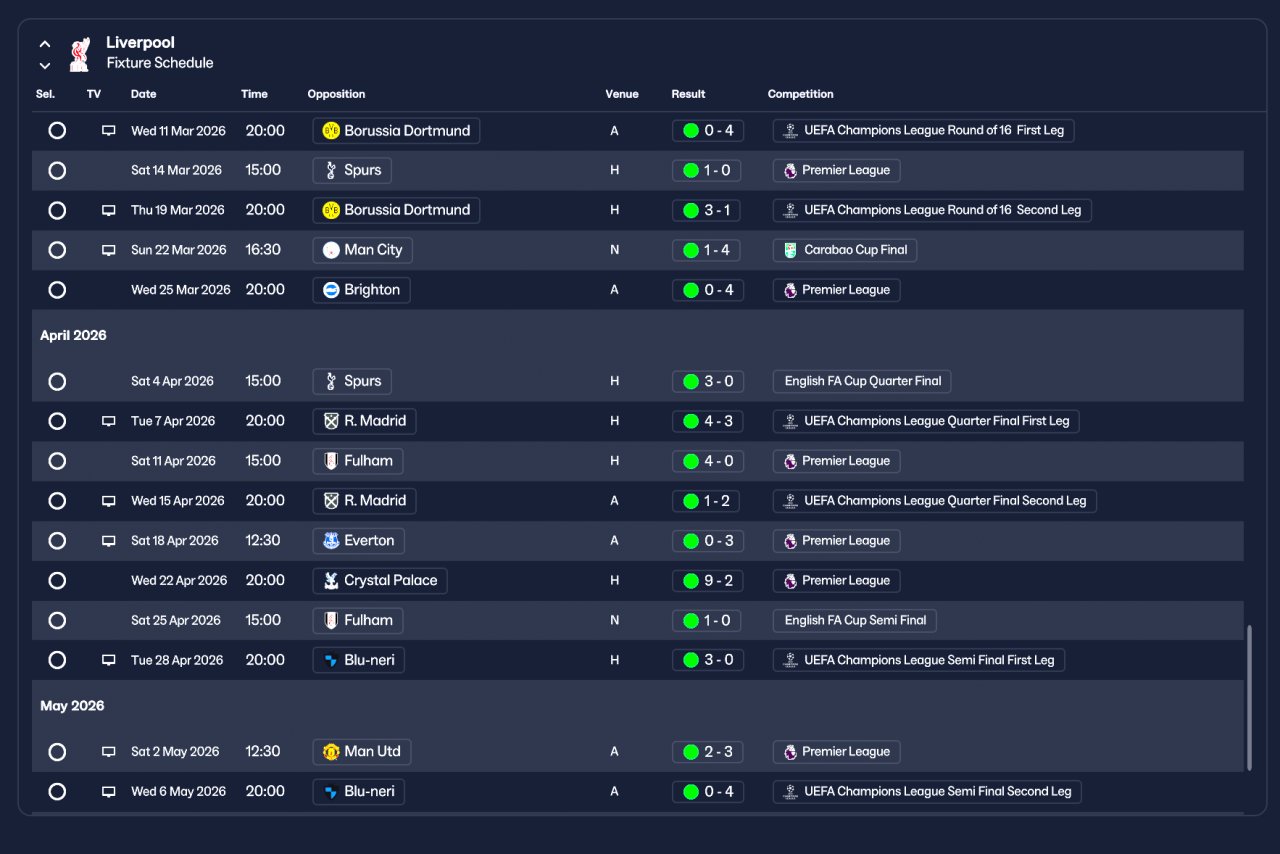Click the Result column header
Viewport: 1280px width, 854px height.
coord(688,95)
